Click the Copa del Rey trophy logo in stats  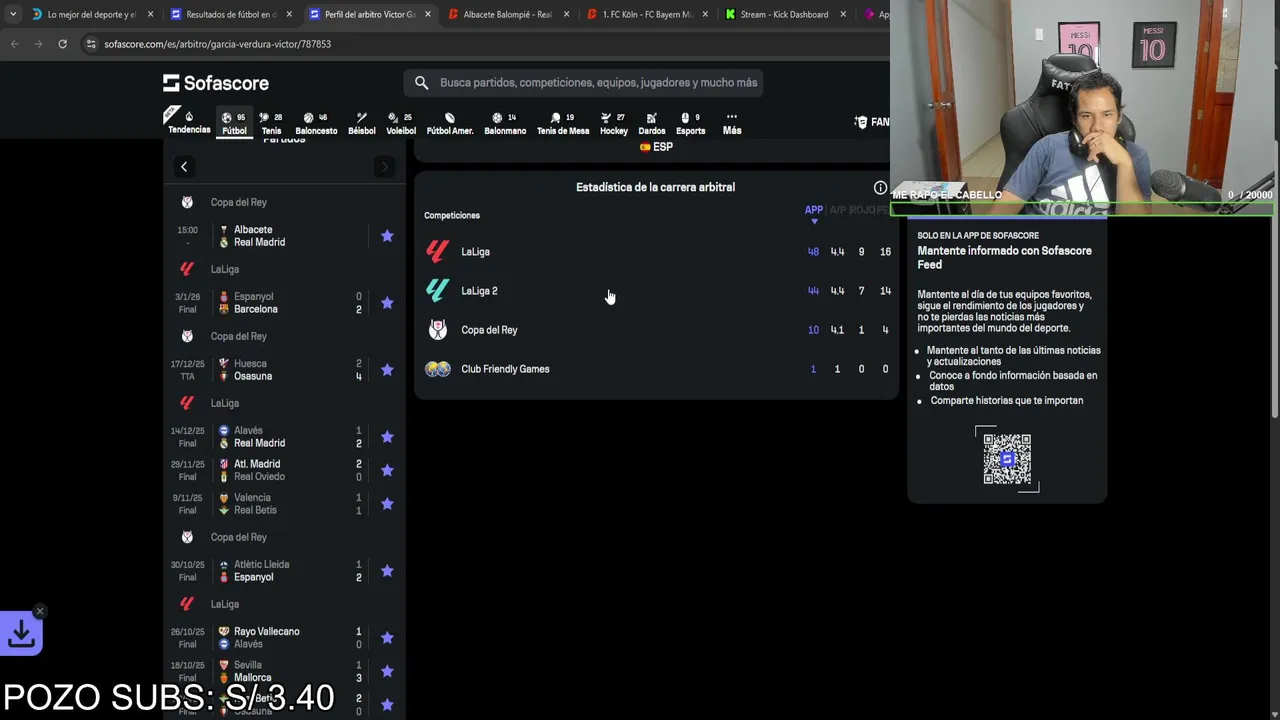(437, 330)
